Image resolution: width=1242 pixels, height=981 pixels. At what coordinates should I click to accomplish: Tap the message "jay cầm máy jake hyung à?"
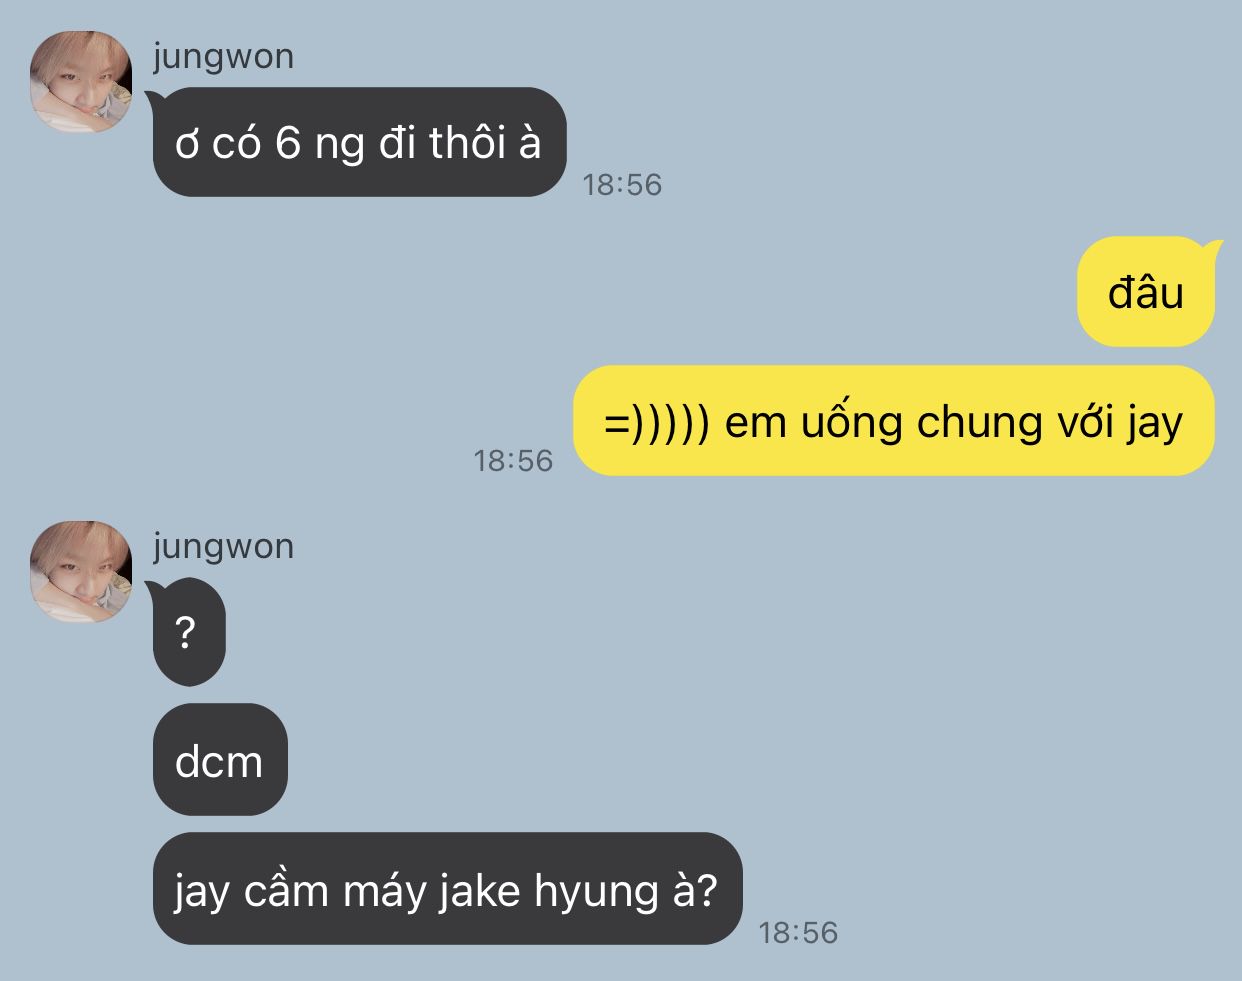tap(447, 889)
